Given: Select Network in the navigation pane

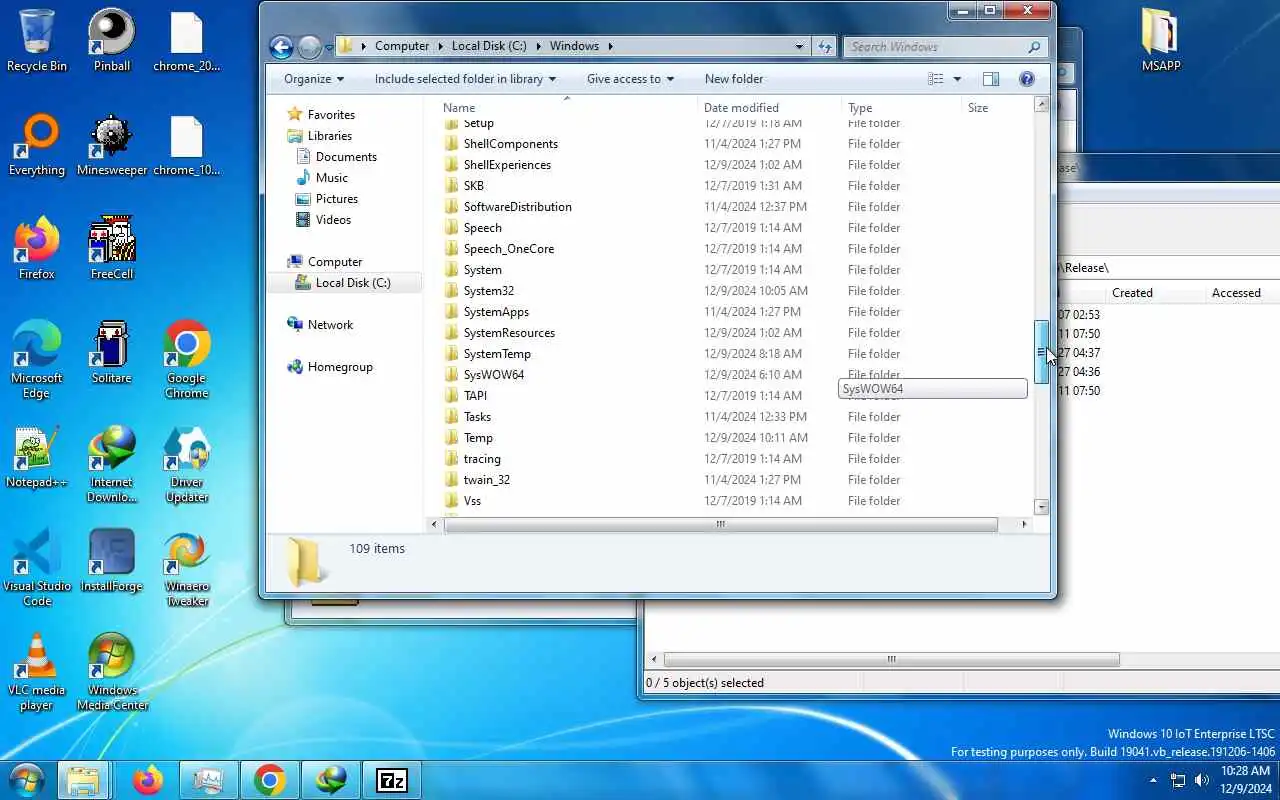Looking at the screenshot, I should (330, 325).
